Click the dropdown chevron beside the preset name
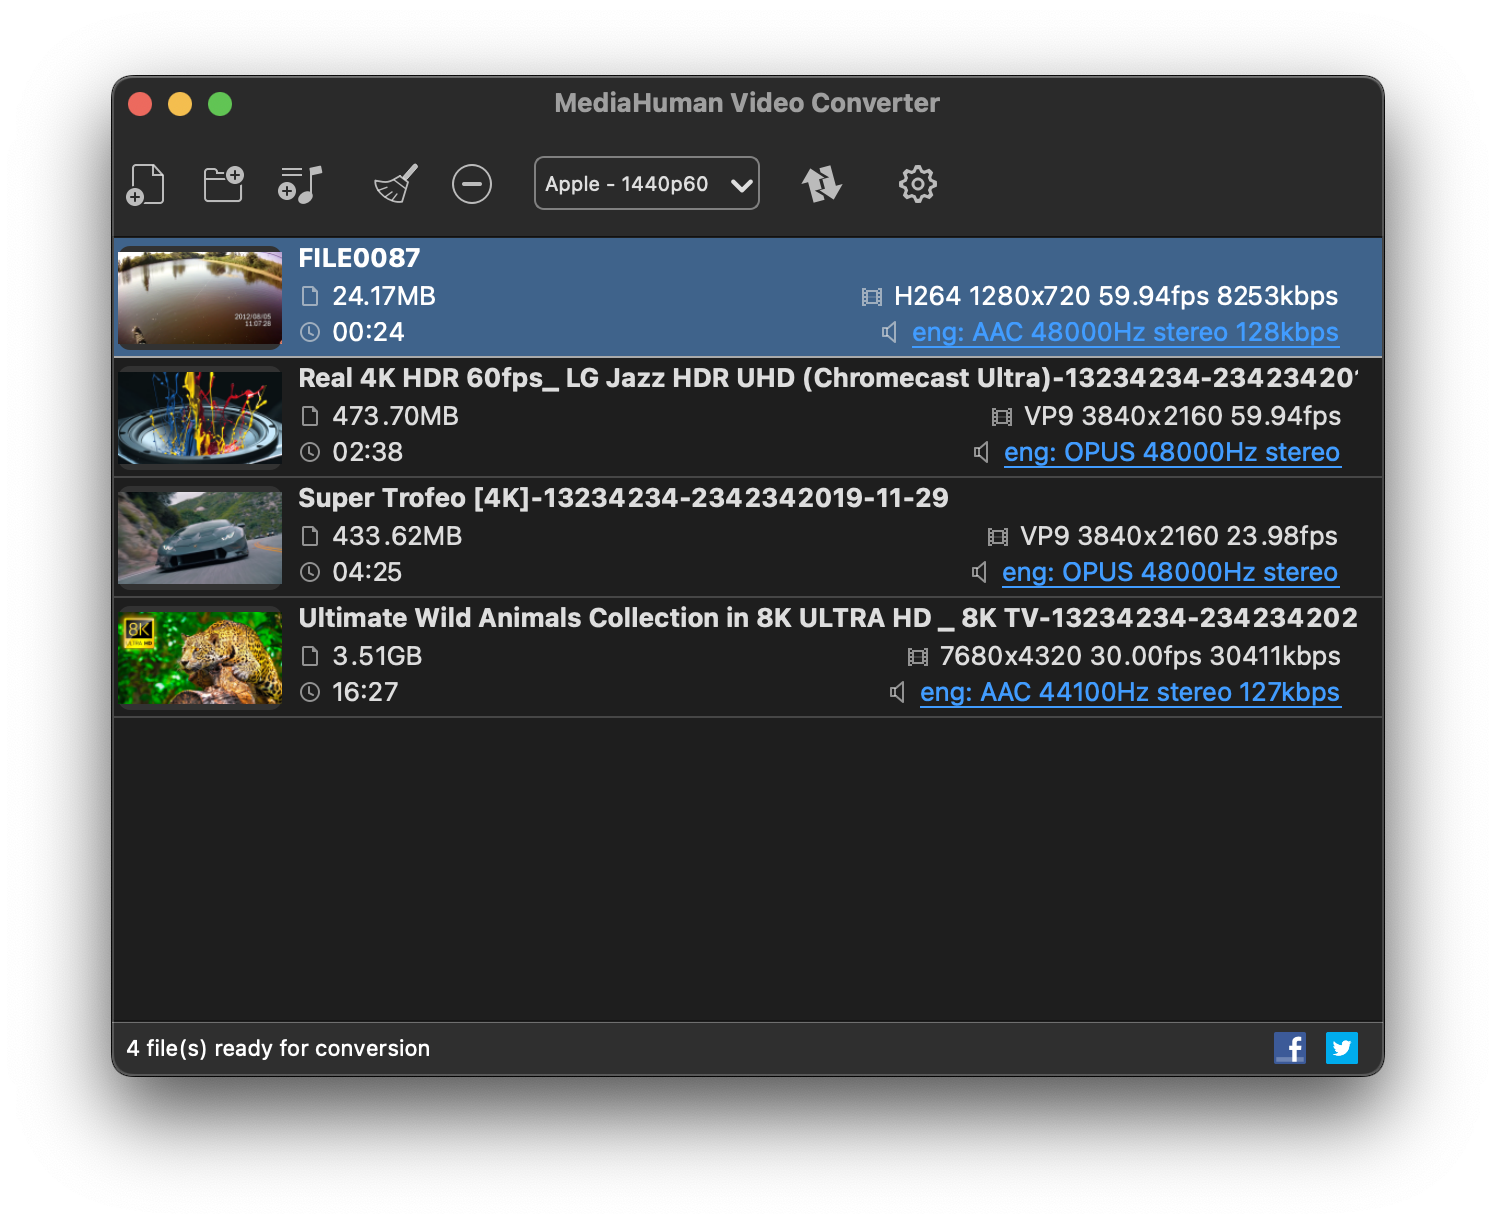This screenshot has width=1496, height=1224. [740, 184]
